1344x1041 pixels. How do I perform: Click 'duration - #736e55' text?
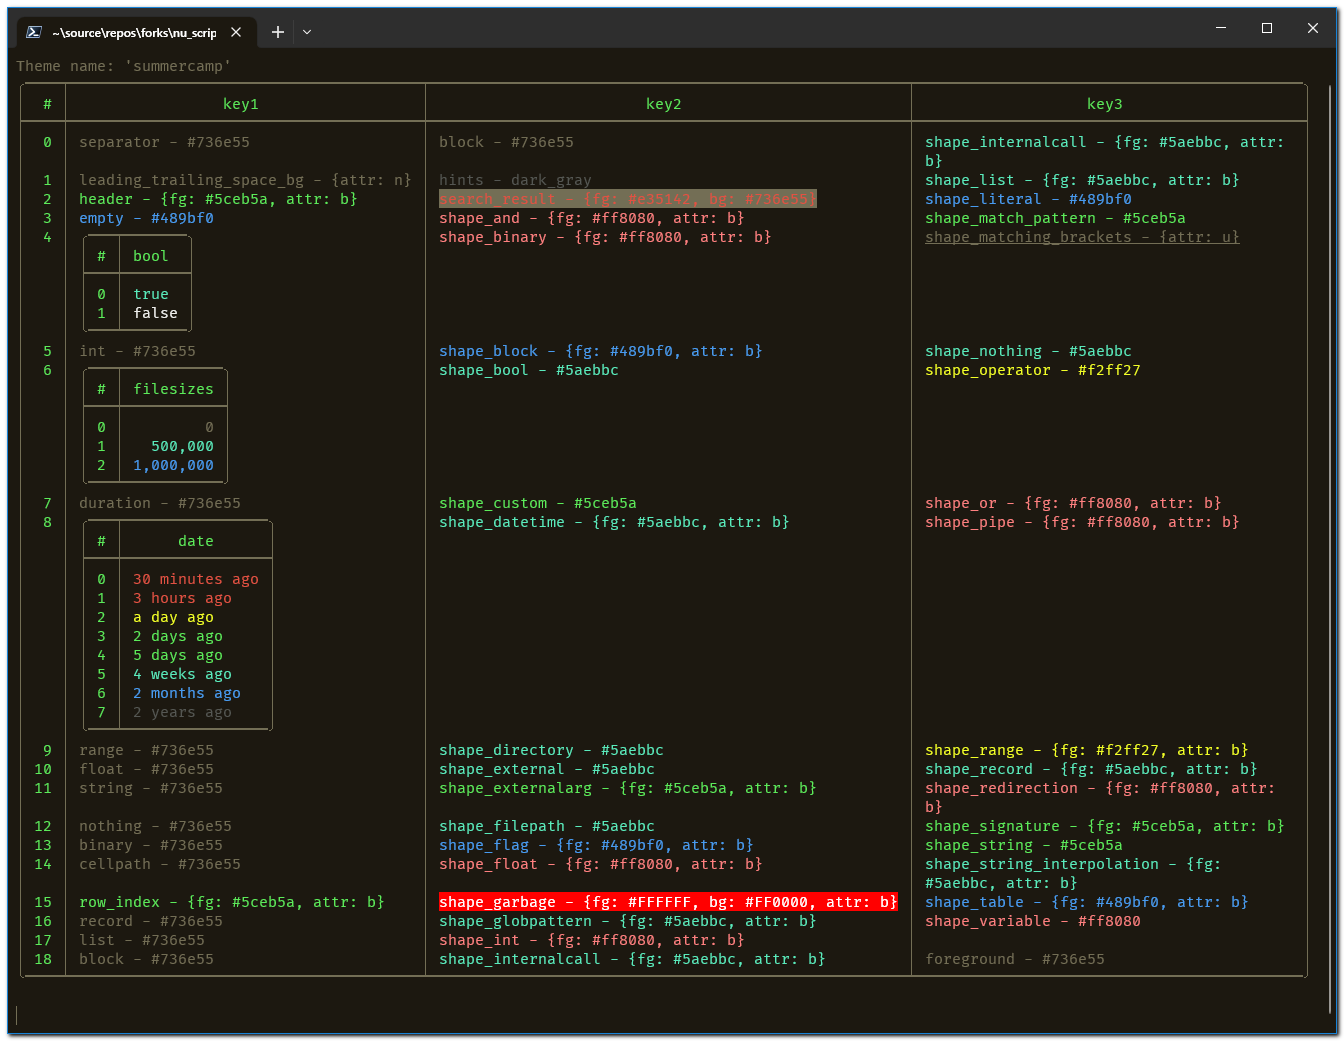click(160, 503)
